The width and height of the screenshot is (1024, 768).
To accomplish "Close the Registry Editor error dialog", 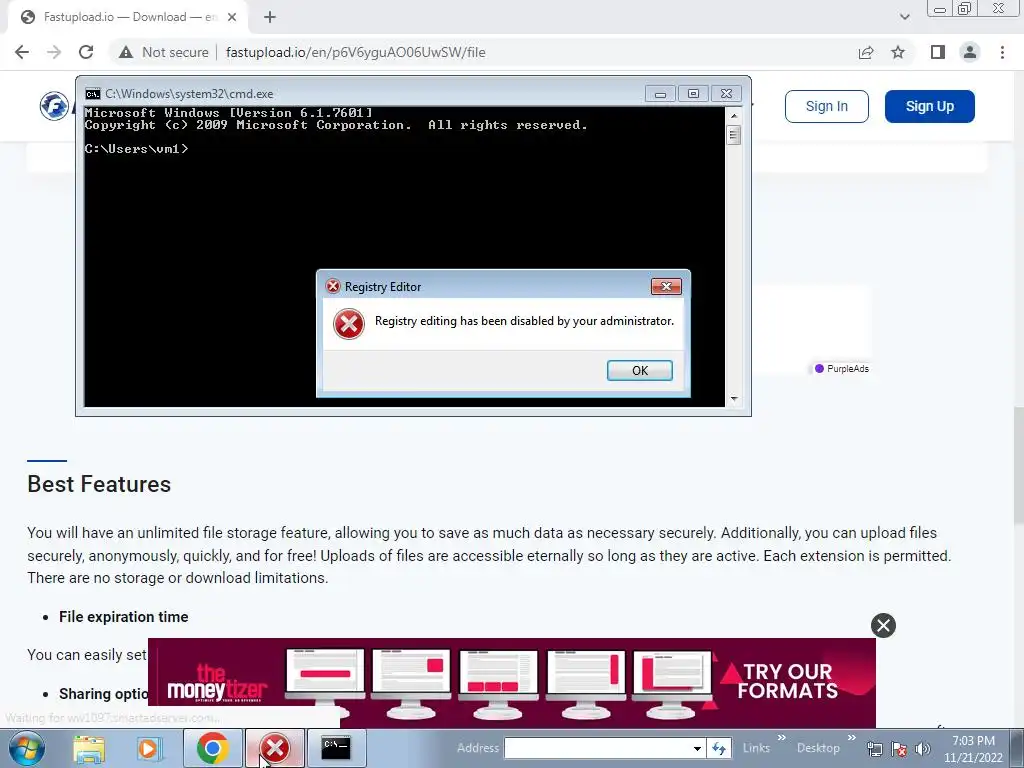I will tap(666, 286).
